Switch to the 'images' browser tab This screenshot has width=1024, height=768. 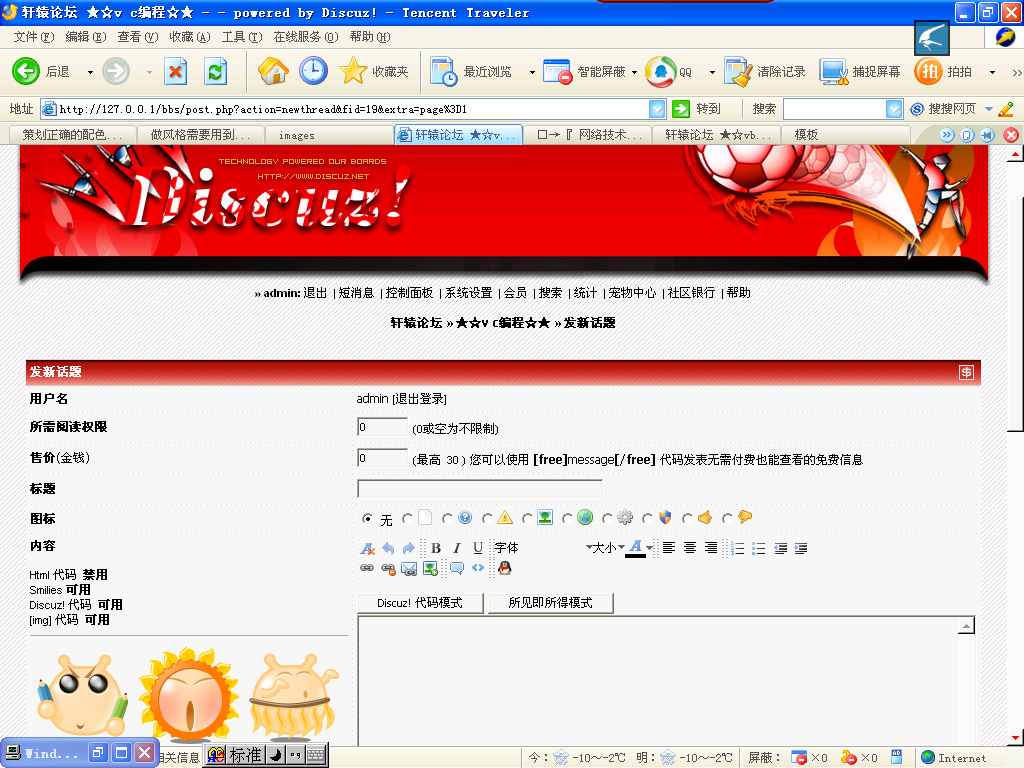click(x=330, y=135)
